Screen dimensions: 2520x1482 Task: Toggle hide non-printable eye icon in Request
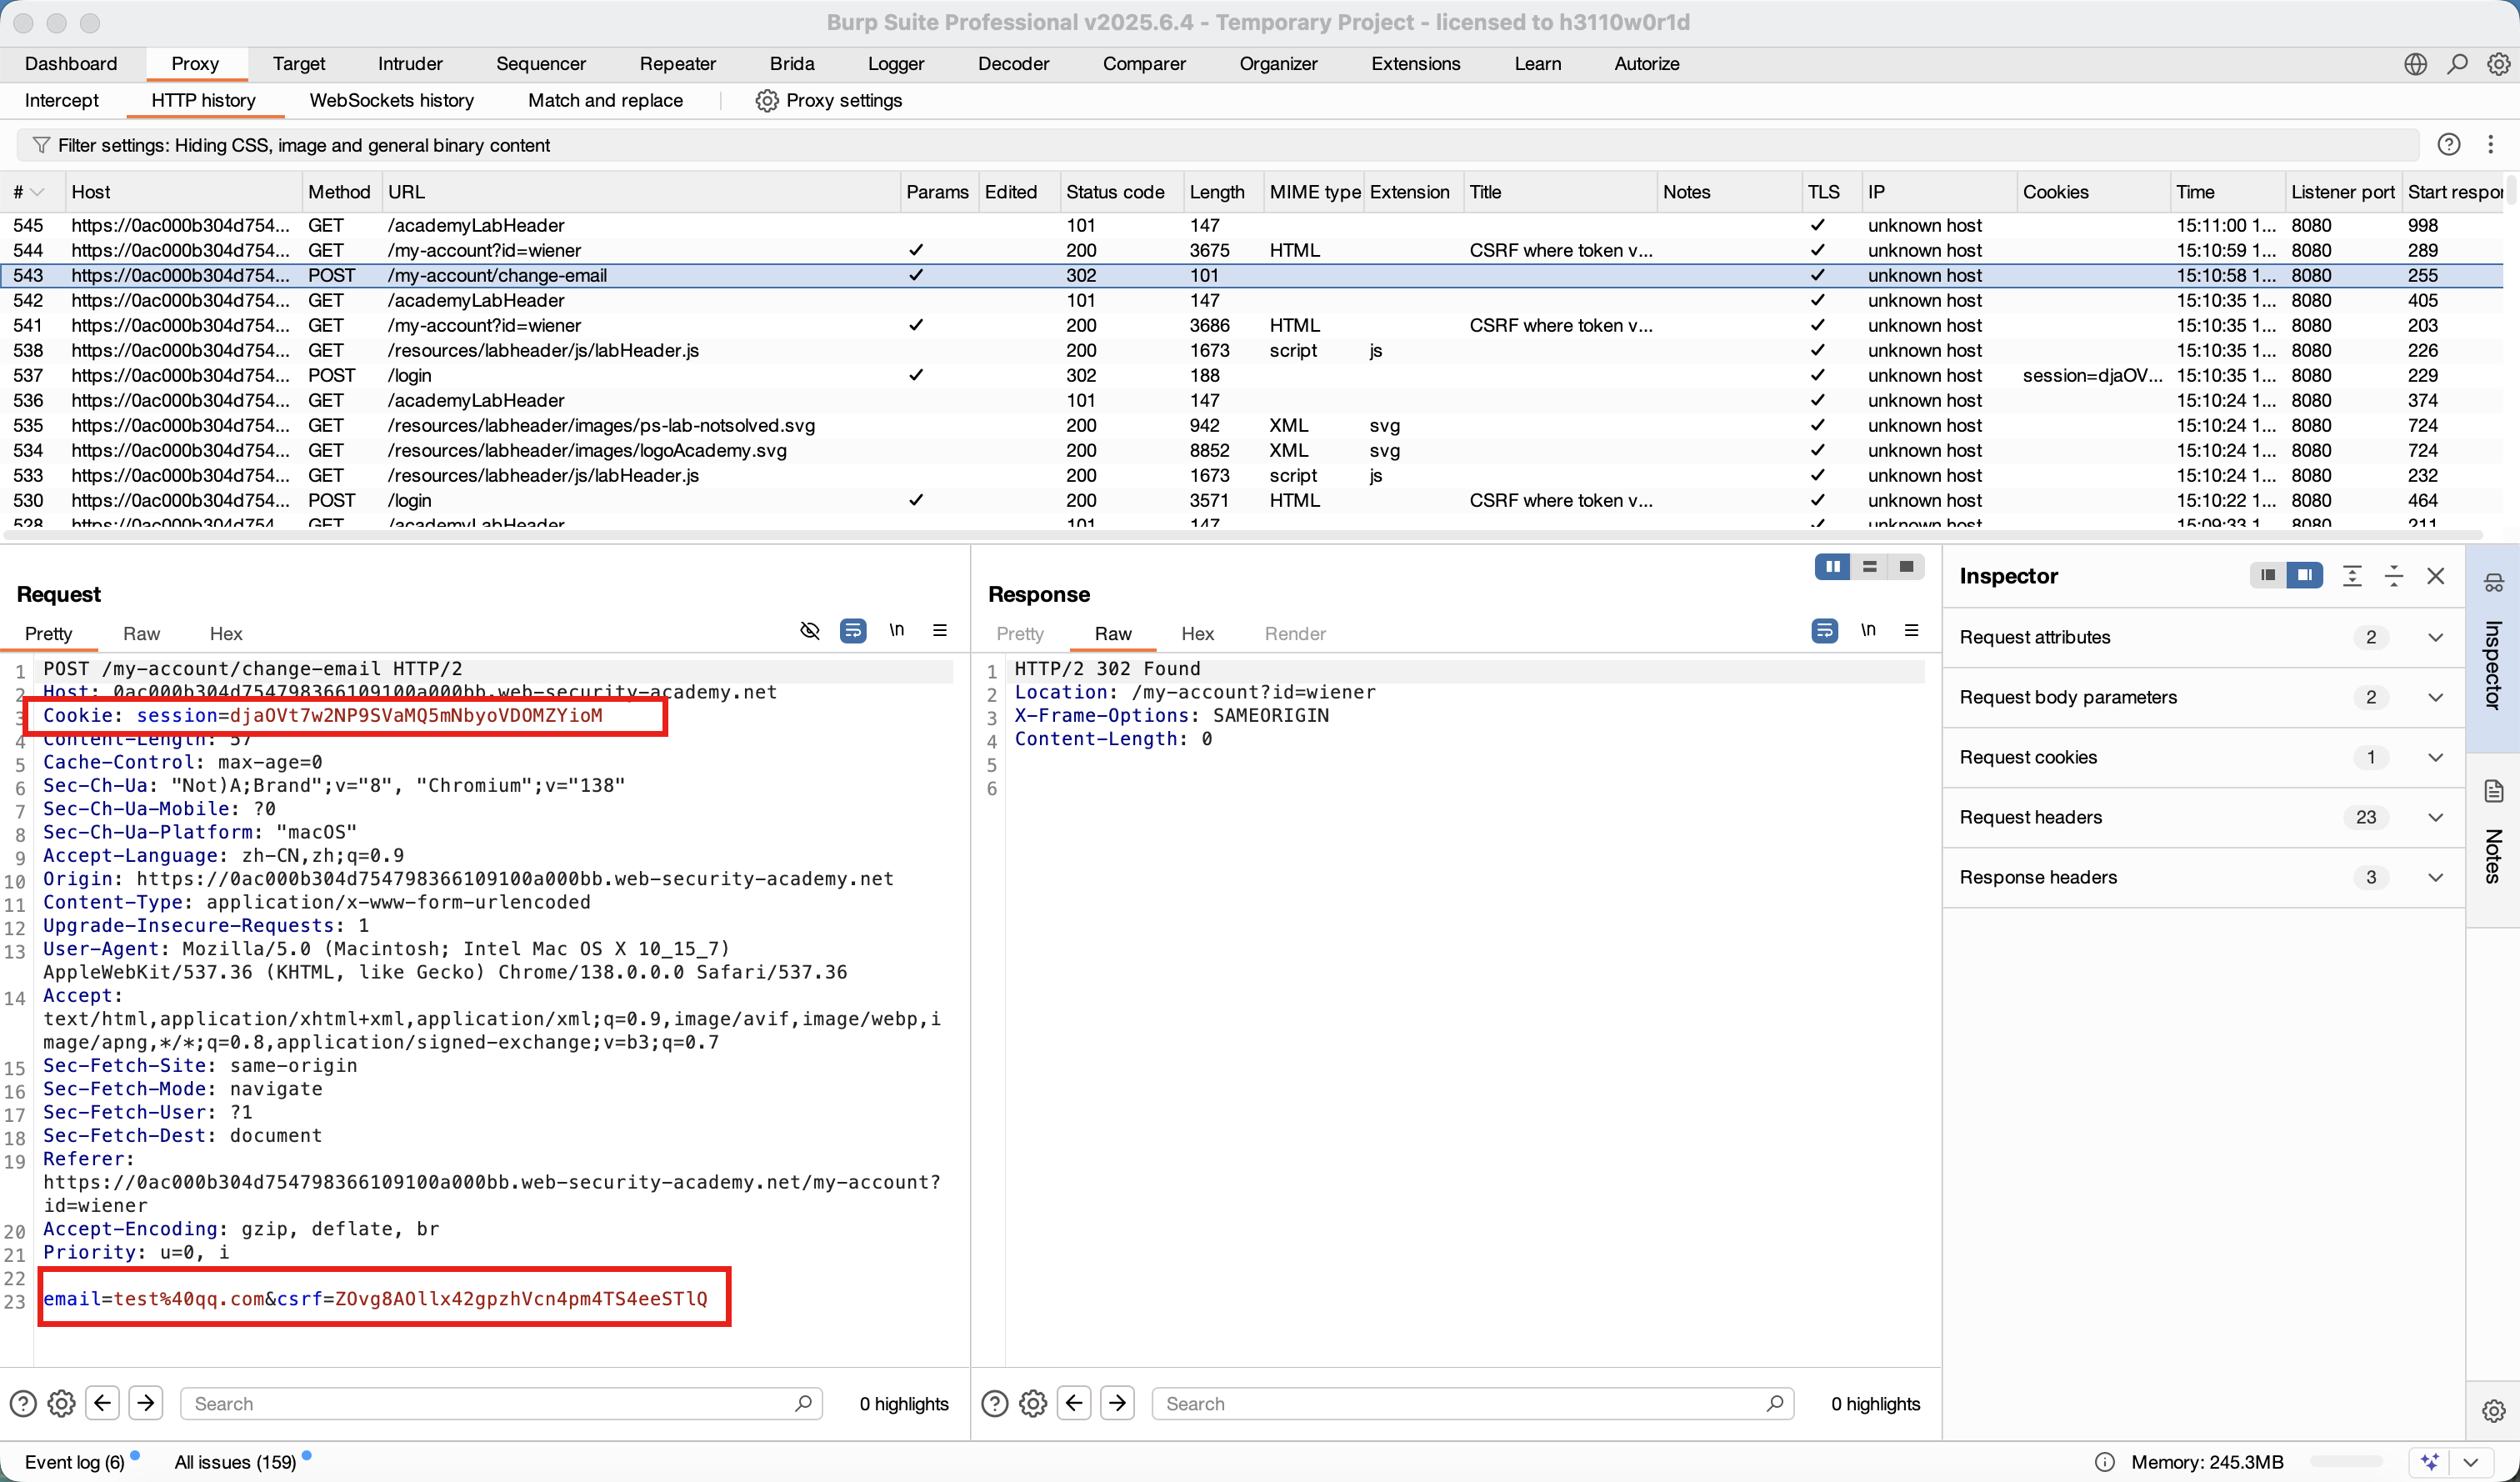[x=809, y=630]
